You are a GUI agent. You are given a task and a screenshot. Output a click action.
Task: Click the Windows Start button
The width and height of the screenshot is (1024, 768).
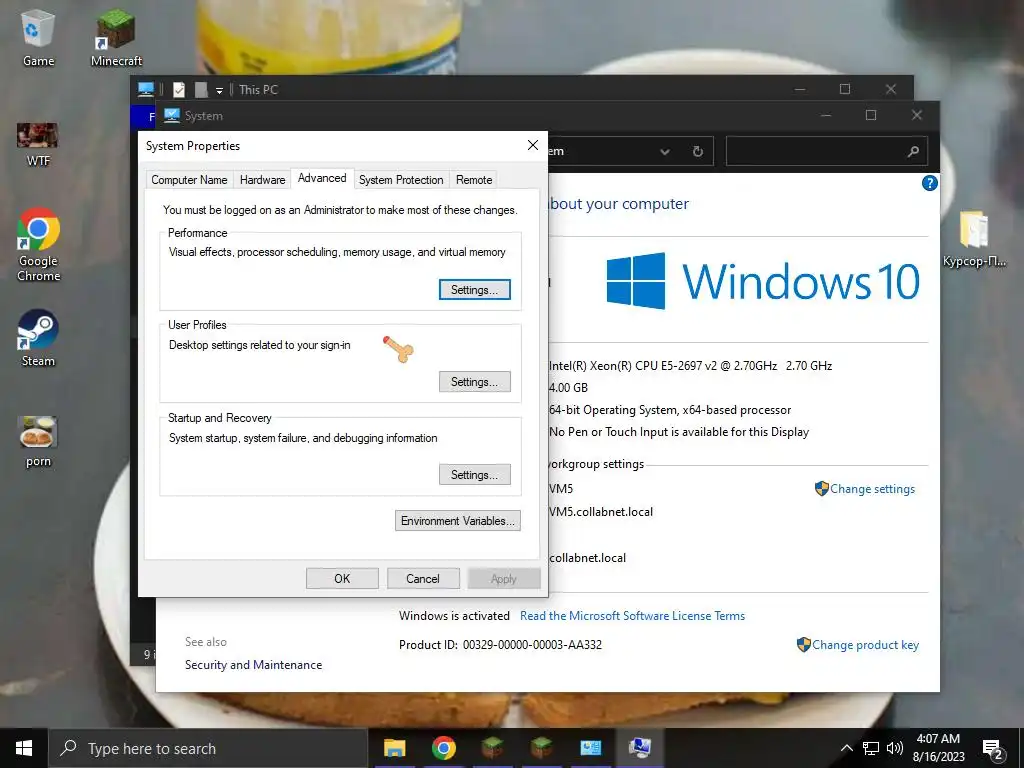click(x=24, y=748)
